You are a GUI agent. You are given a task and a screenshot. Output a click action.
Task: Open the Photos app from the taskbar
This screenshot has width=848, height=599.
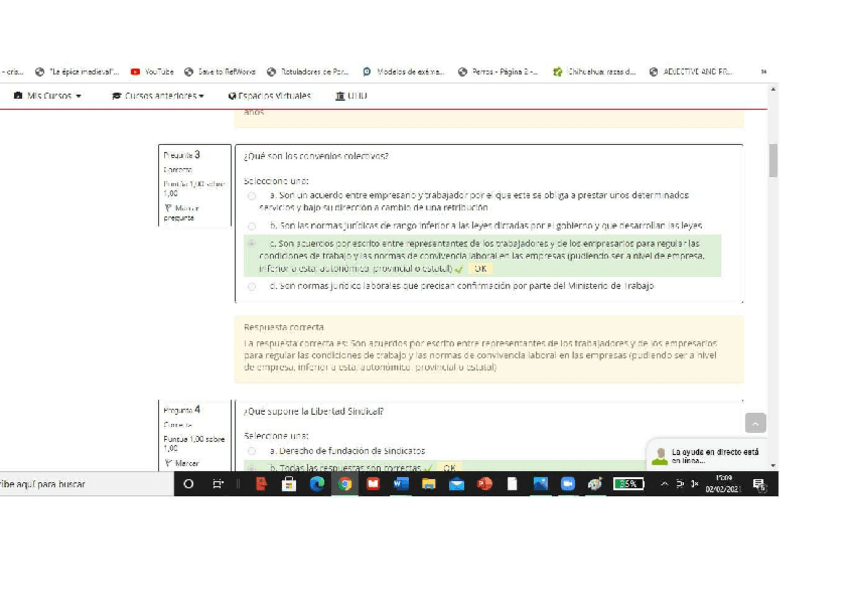click(x=540, y=484)
